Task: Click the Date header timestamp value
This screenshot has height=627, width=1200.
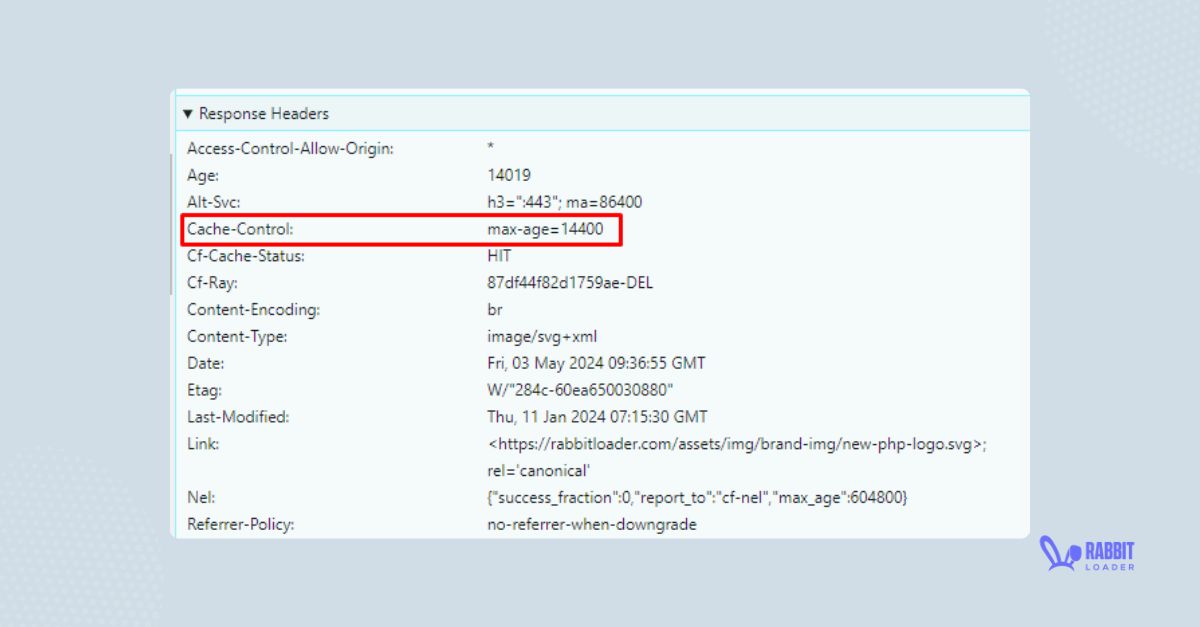Action: [x=596, y=363]
